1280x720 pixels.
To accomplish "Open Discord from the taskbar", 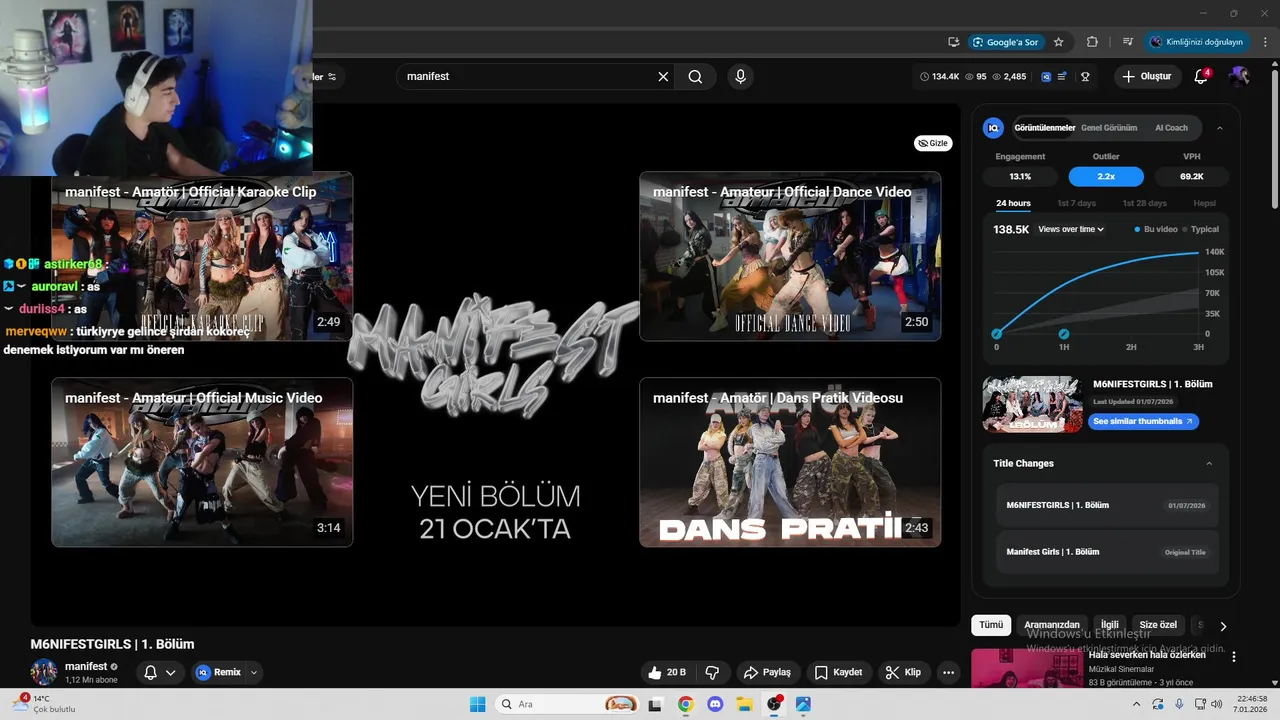I will point(715,704).
